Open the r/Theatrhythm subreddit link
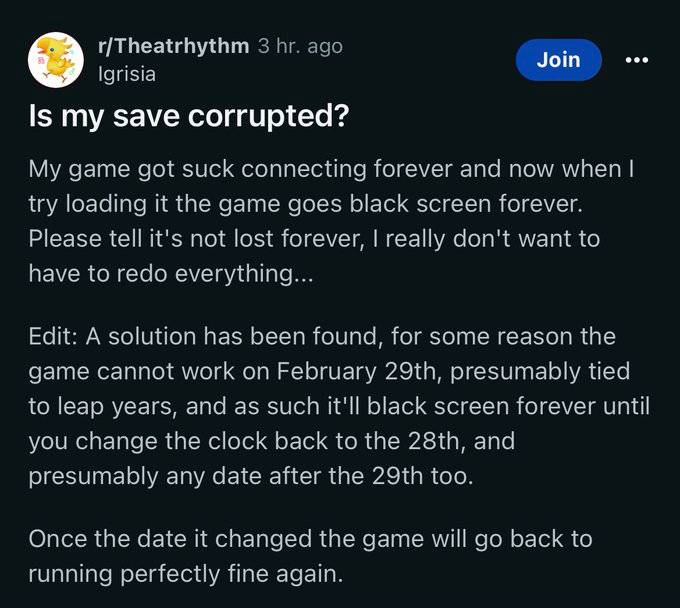Viewport: 680px width, 608px height. coord(173,47)
